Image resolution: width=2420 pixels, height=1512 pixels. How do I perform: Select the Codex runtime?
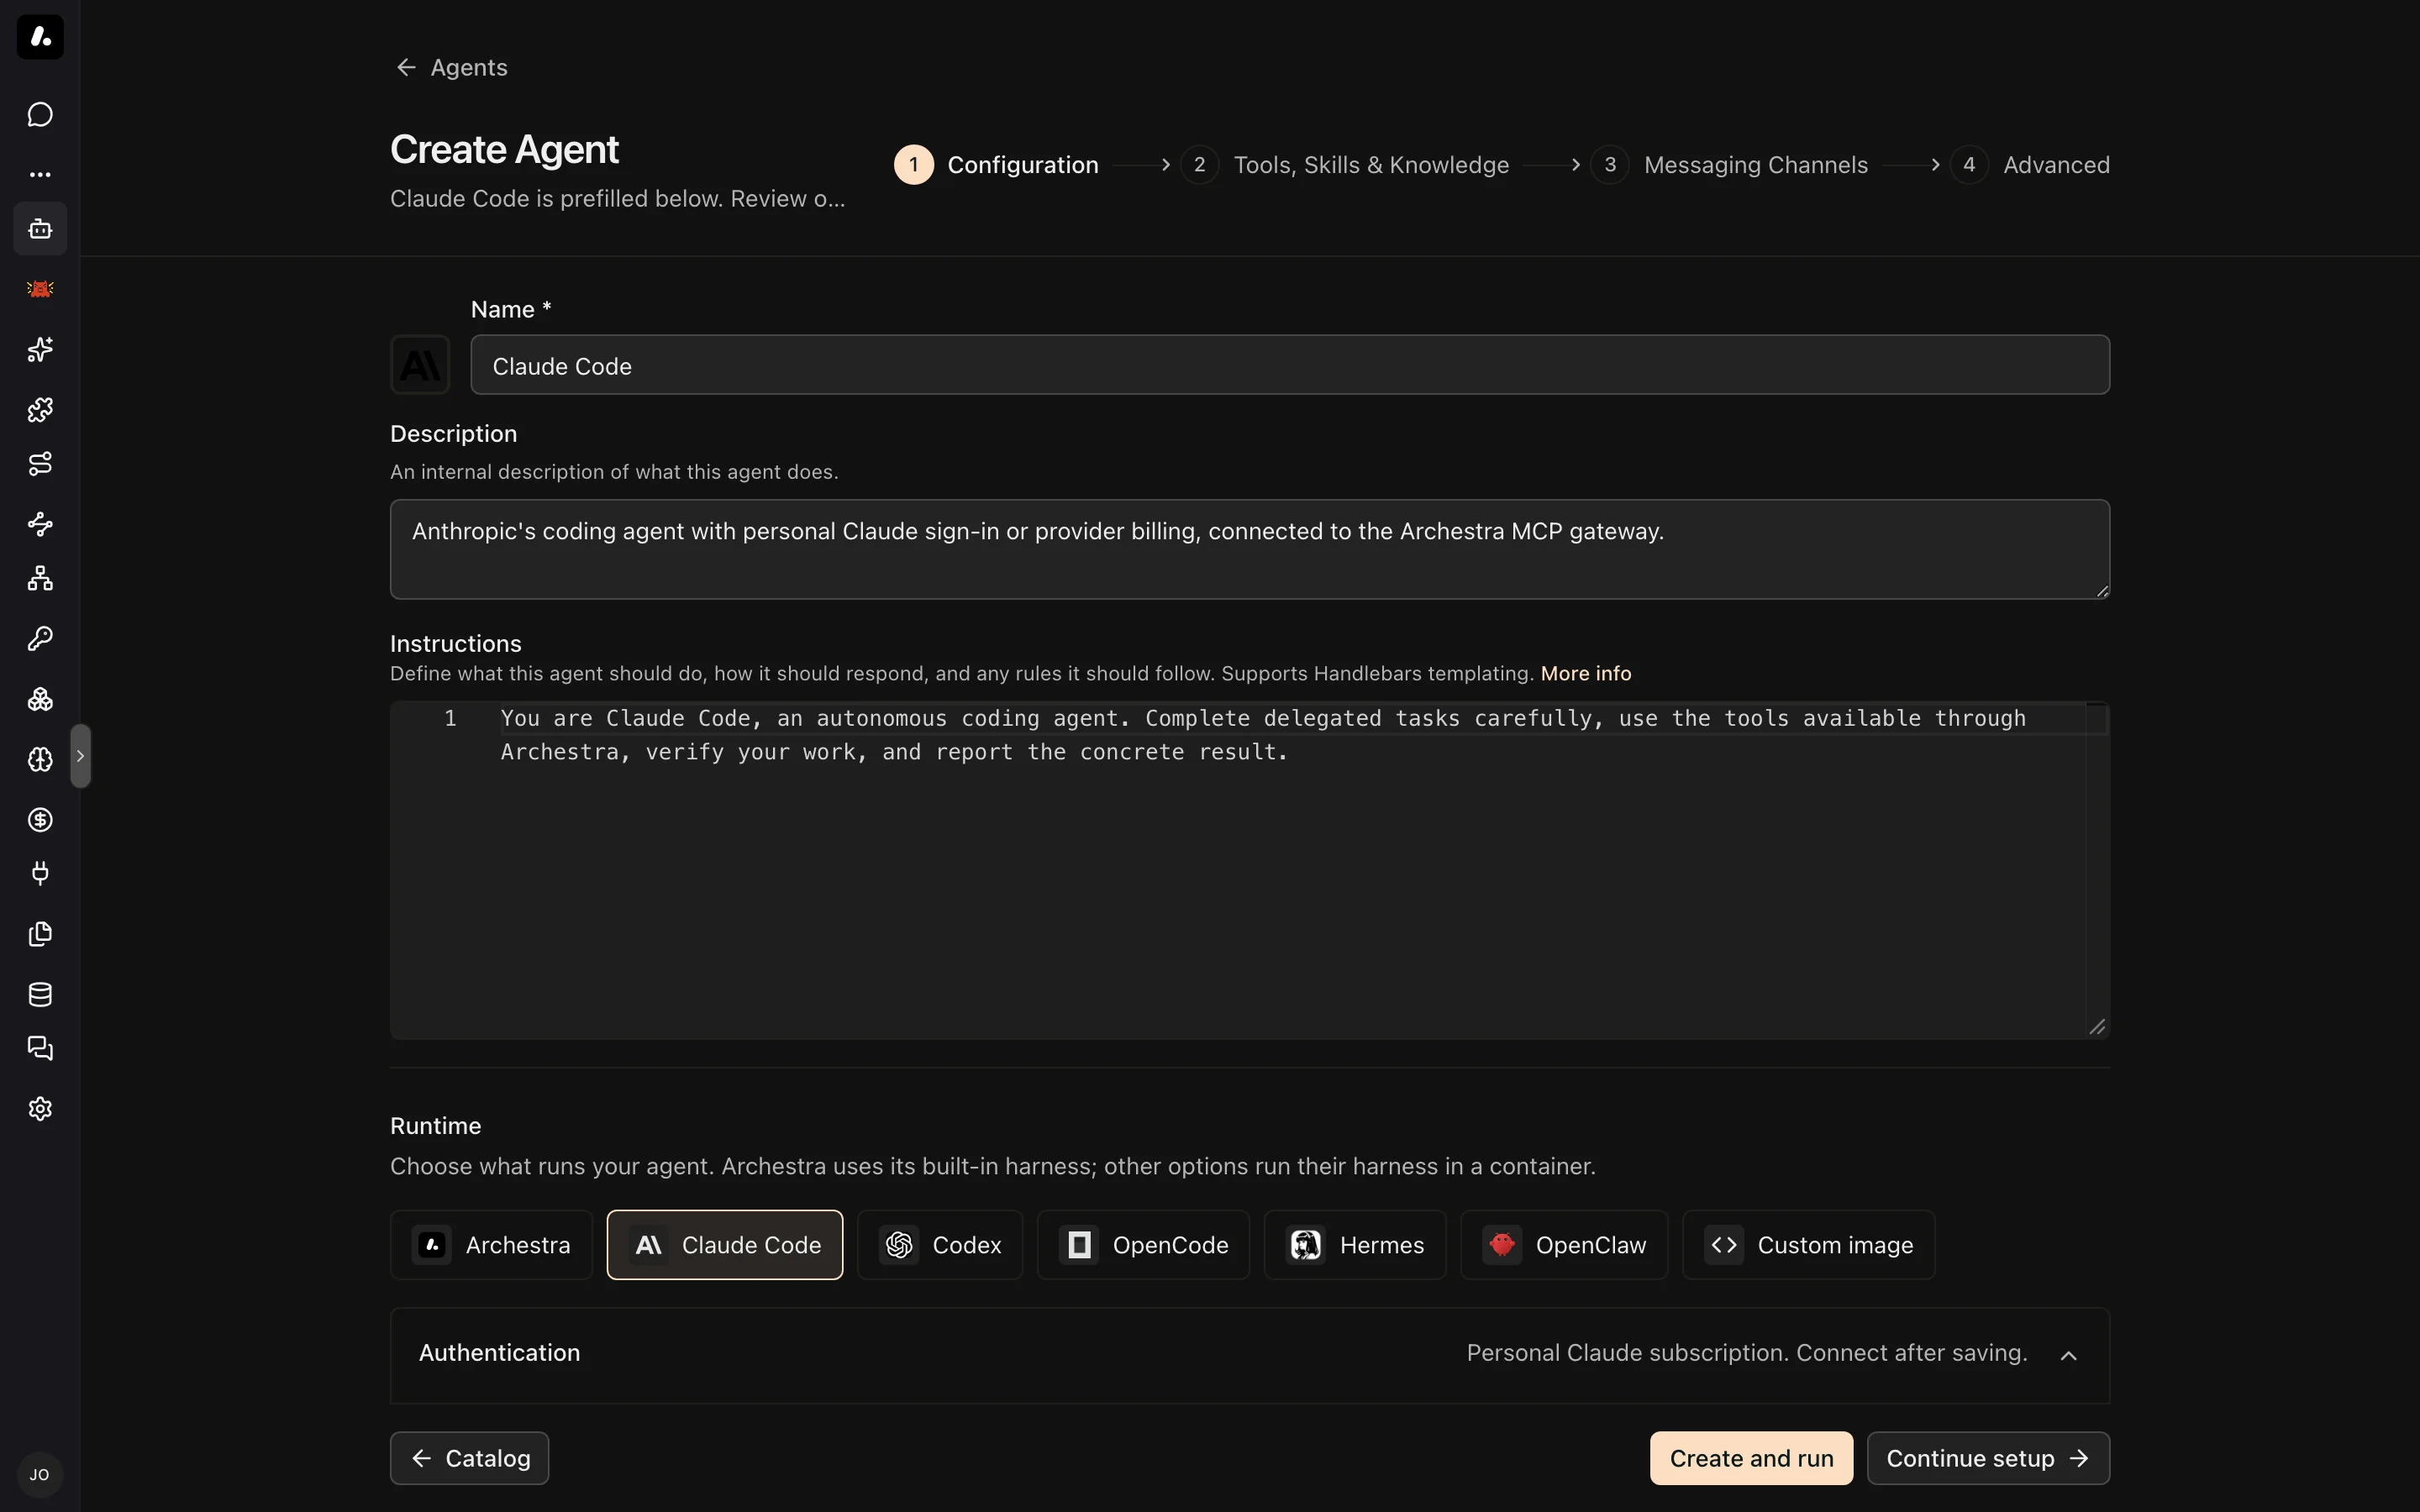coord(940,1245)
